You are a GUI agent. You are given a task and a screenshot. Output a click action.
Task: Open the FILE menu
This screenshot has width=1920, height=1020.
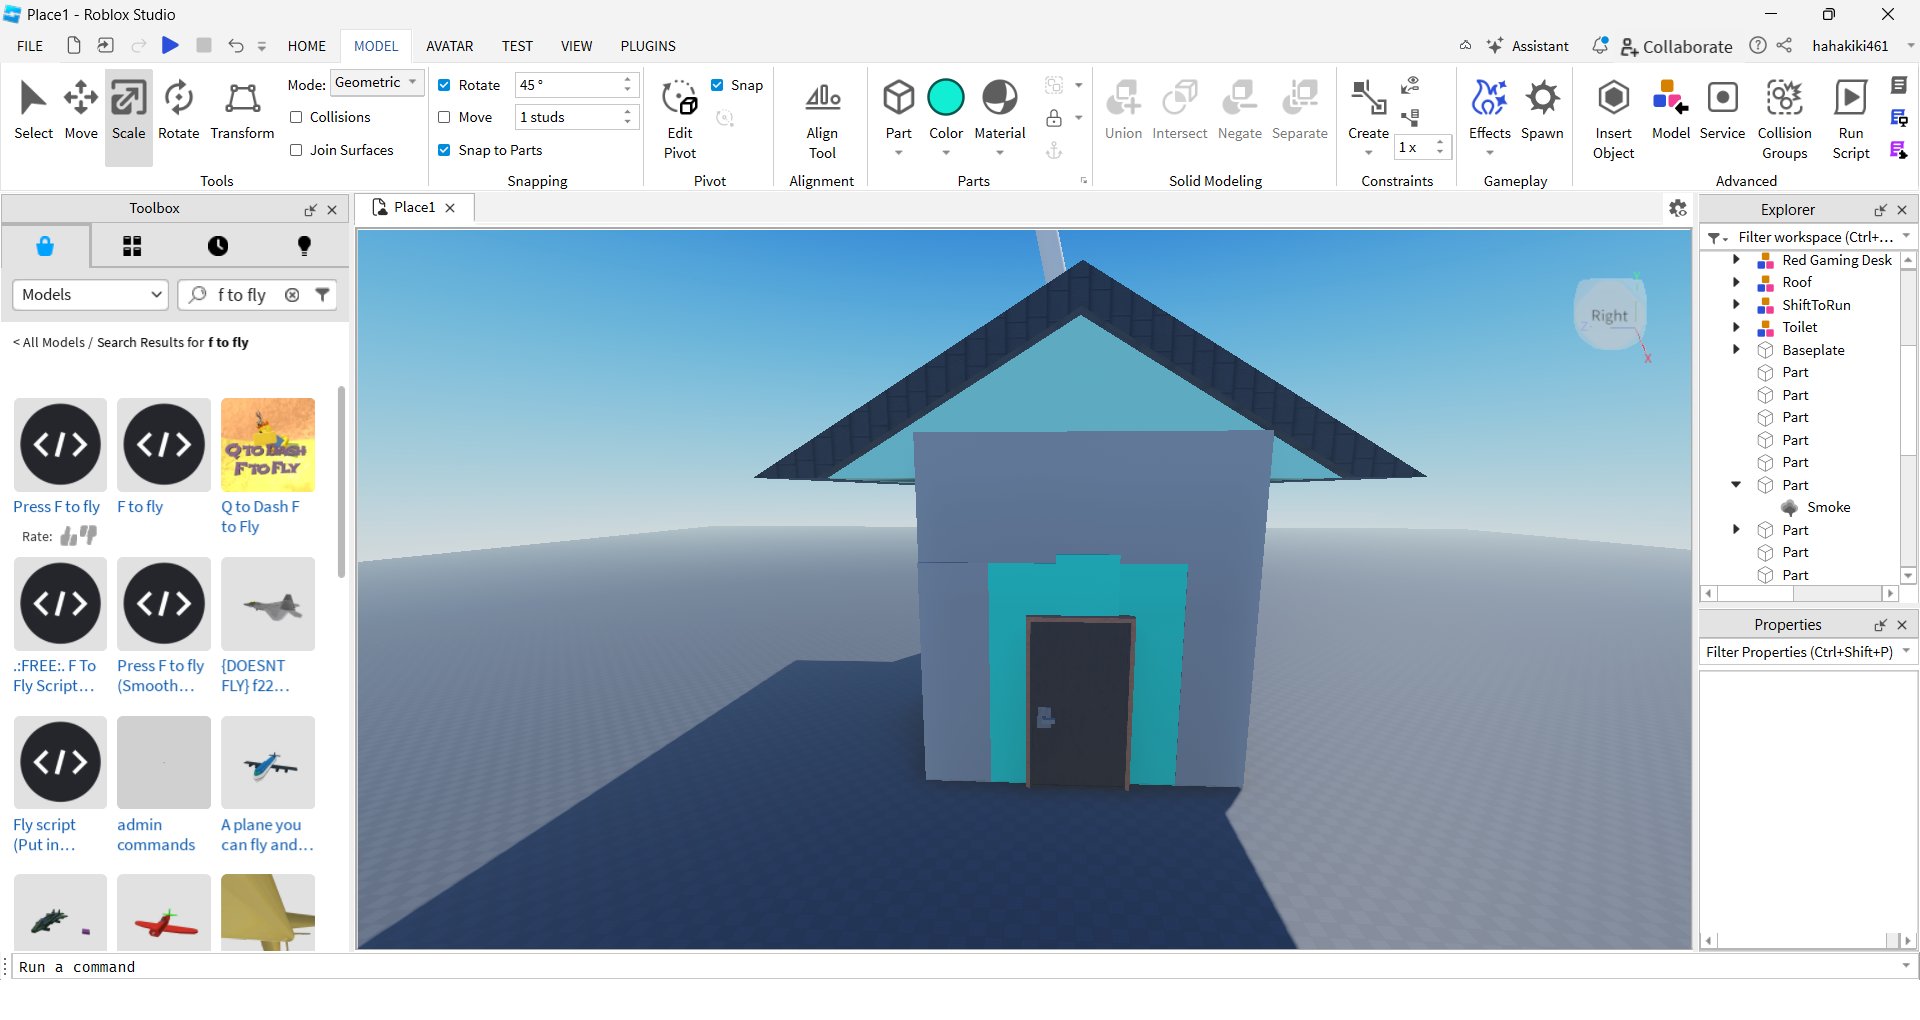pos(30,46)
